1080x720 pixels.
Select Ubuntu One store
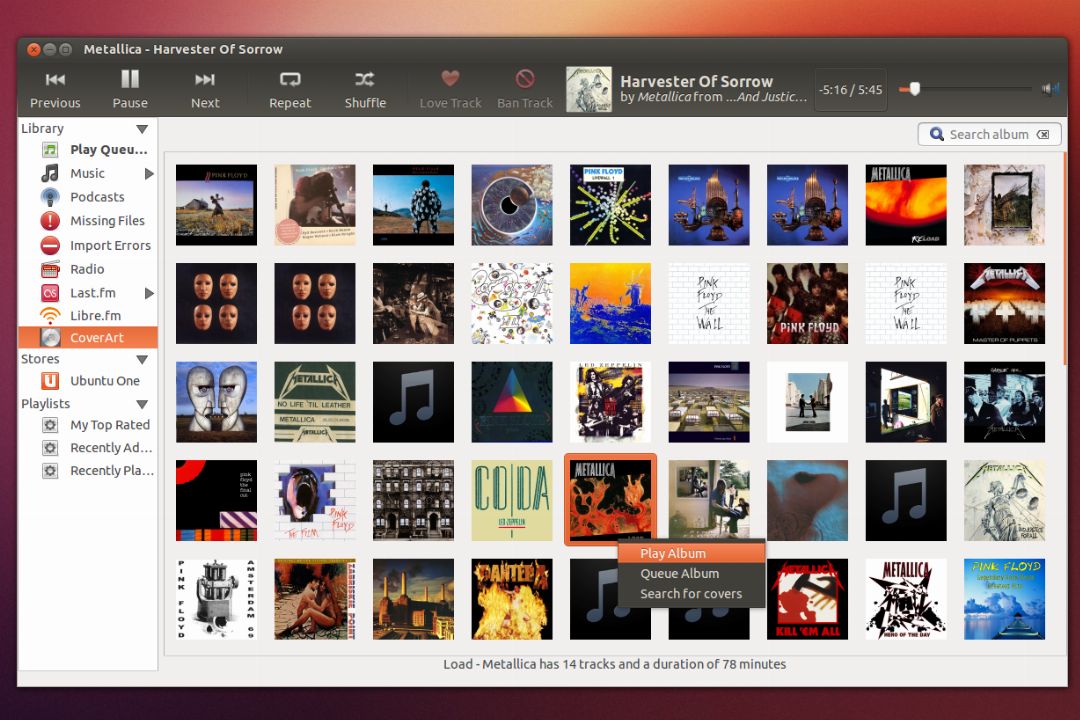tap(104, 381)
